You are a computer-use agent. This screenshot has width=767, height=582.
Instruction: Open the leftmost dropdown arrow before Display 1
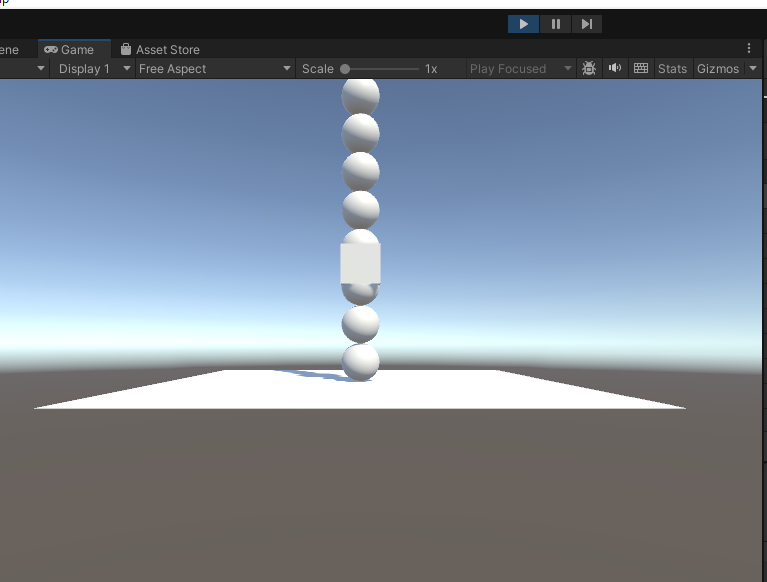pyautogui.click(x=41, y=68)
